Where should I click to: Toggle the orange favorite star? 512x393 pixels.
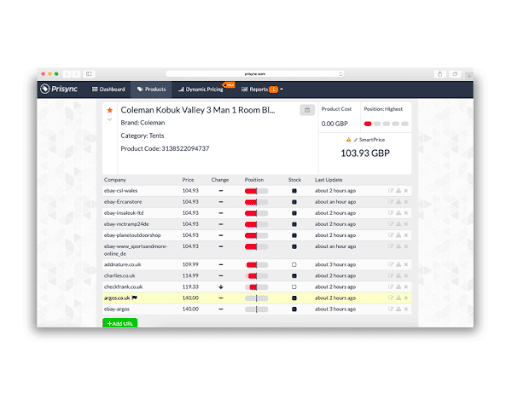pyautogui.click(x=110, y=110)
